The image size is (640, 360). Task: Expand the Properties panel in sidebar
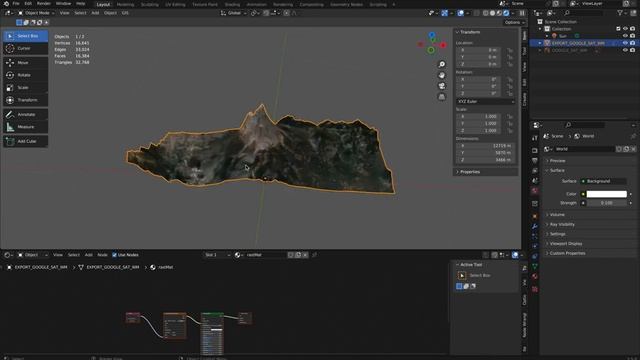tap(469, 172)
